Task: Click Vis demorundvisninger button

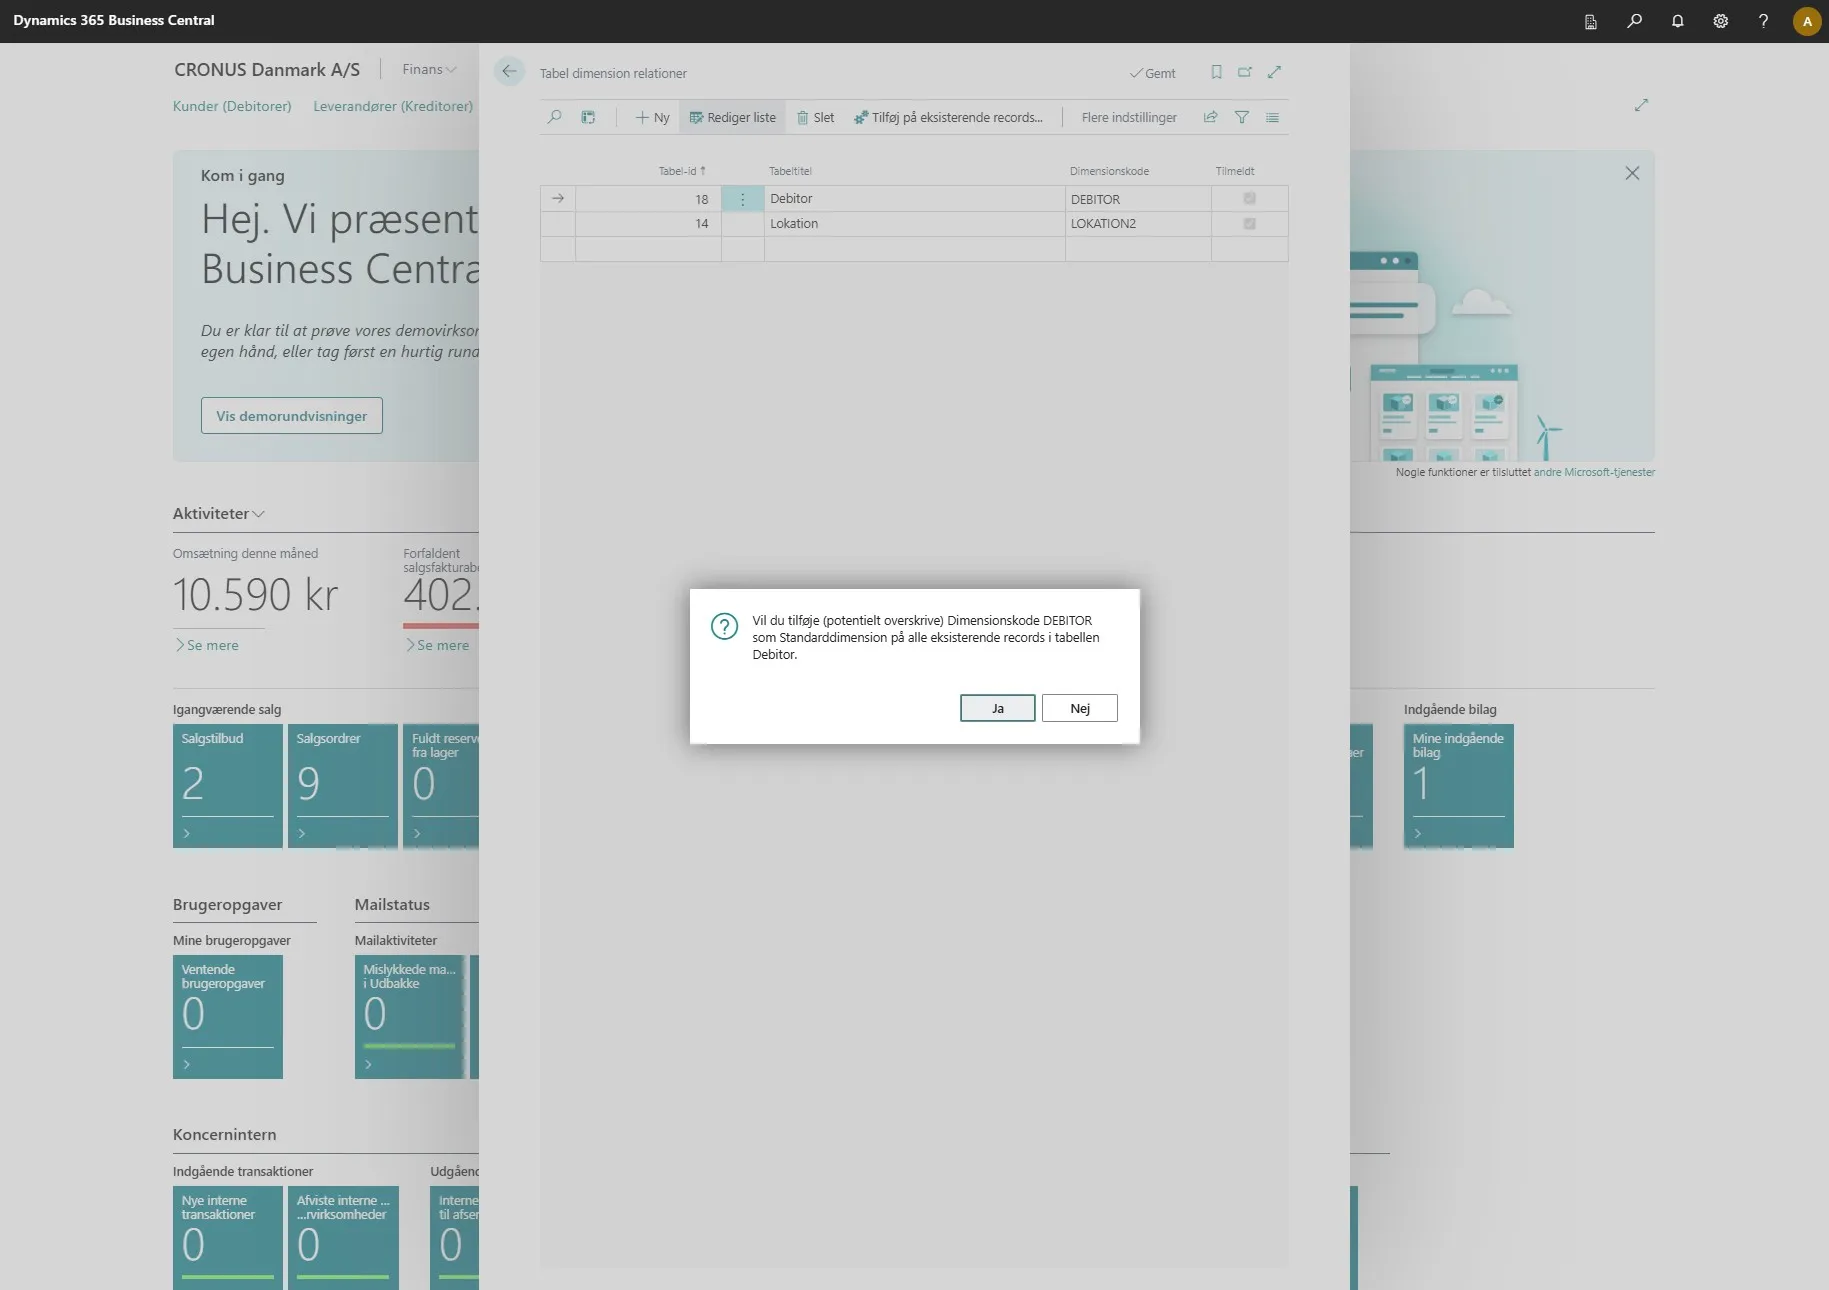Action: pos(292,416)
